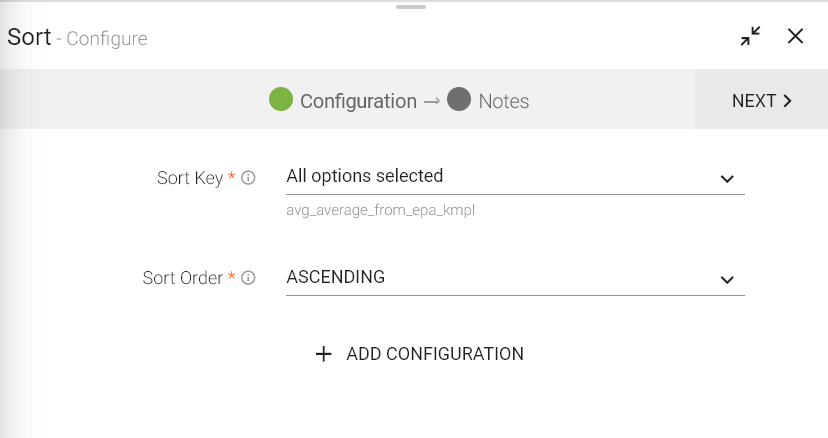Screen dimensions: 828x438
Task: Click the drag handle at panel top
Action: [x=412, y=7]
